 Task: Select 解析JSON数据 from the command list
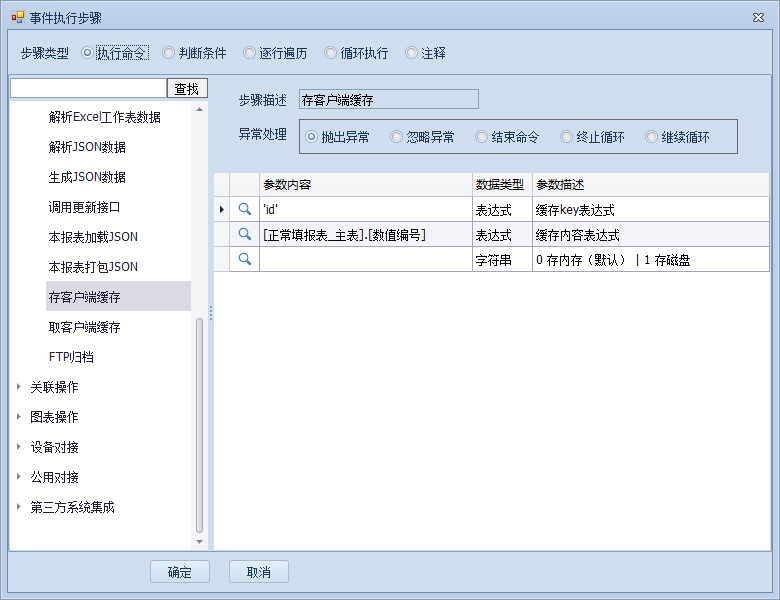click(87, 147)
